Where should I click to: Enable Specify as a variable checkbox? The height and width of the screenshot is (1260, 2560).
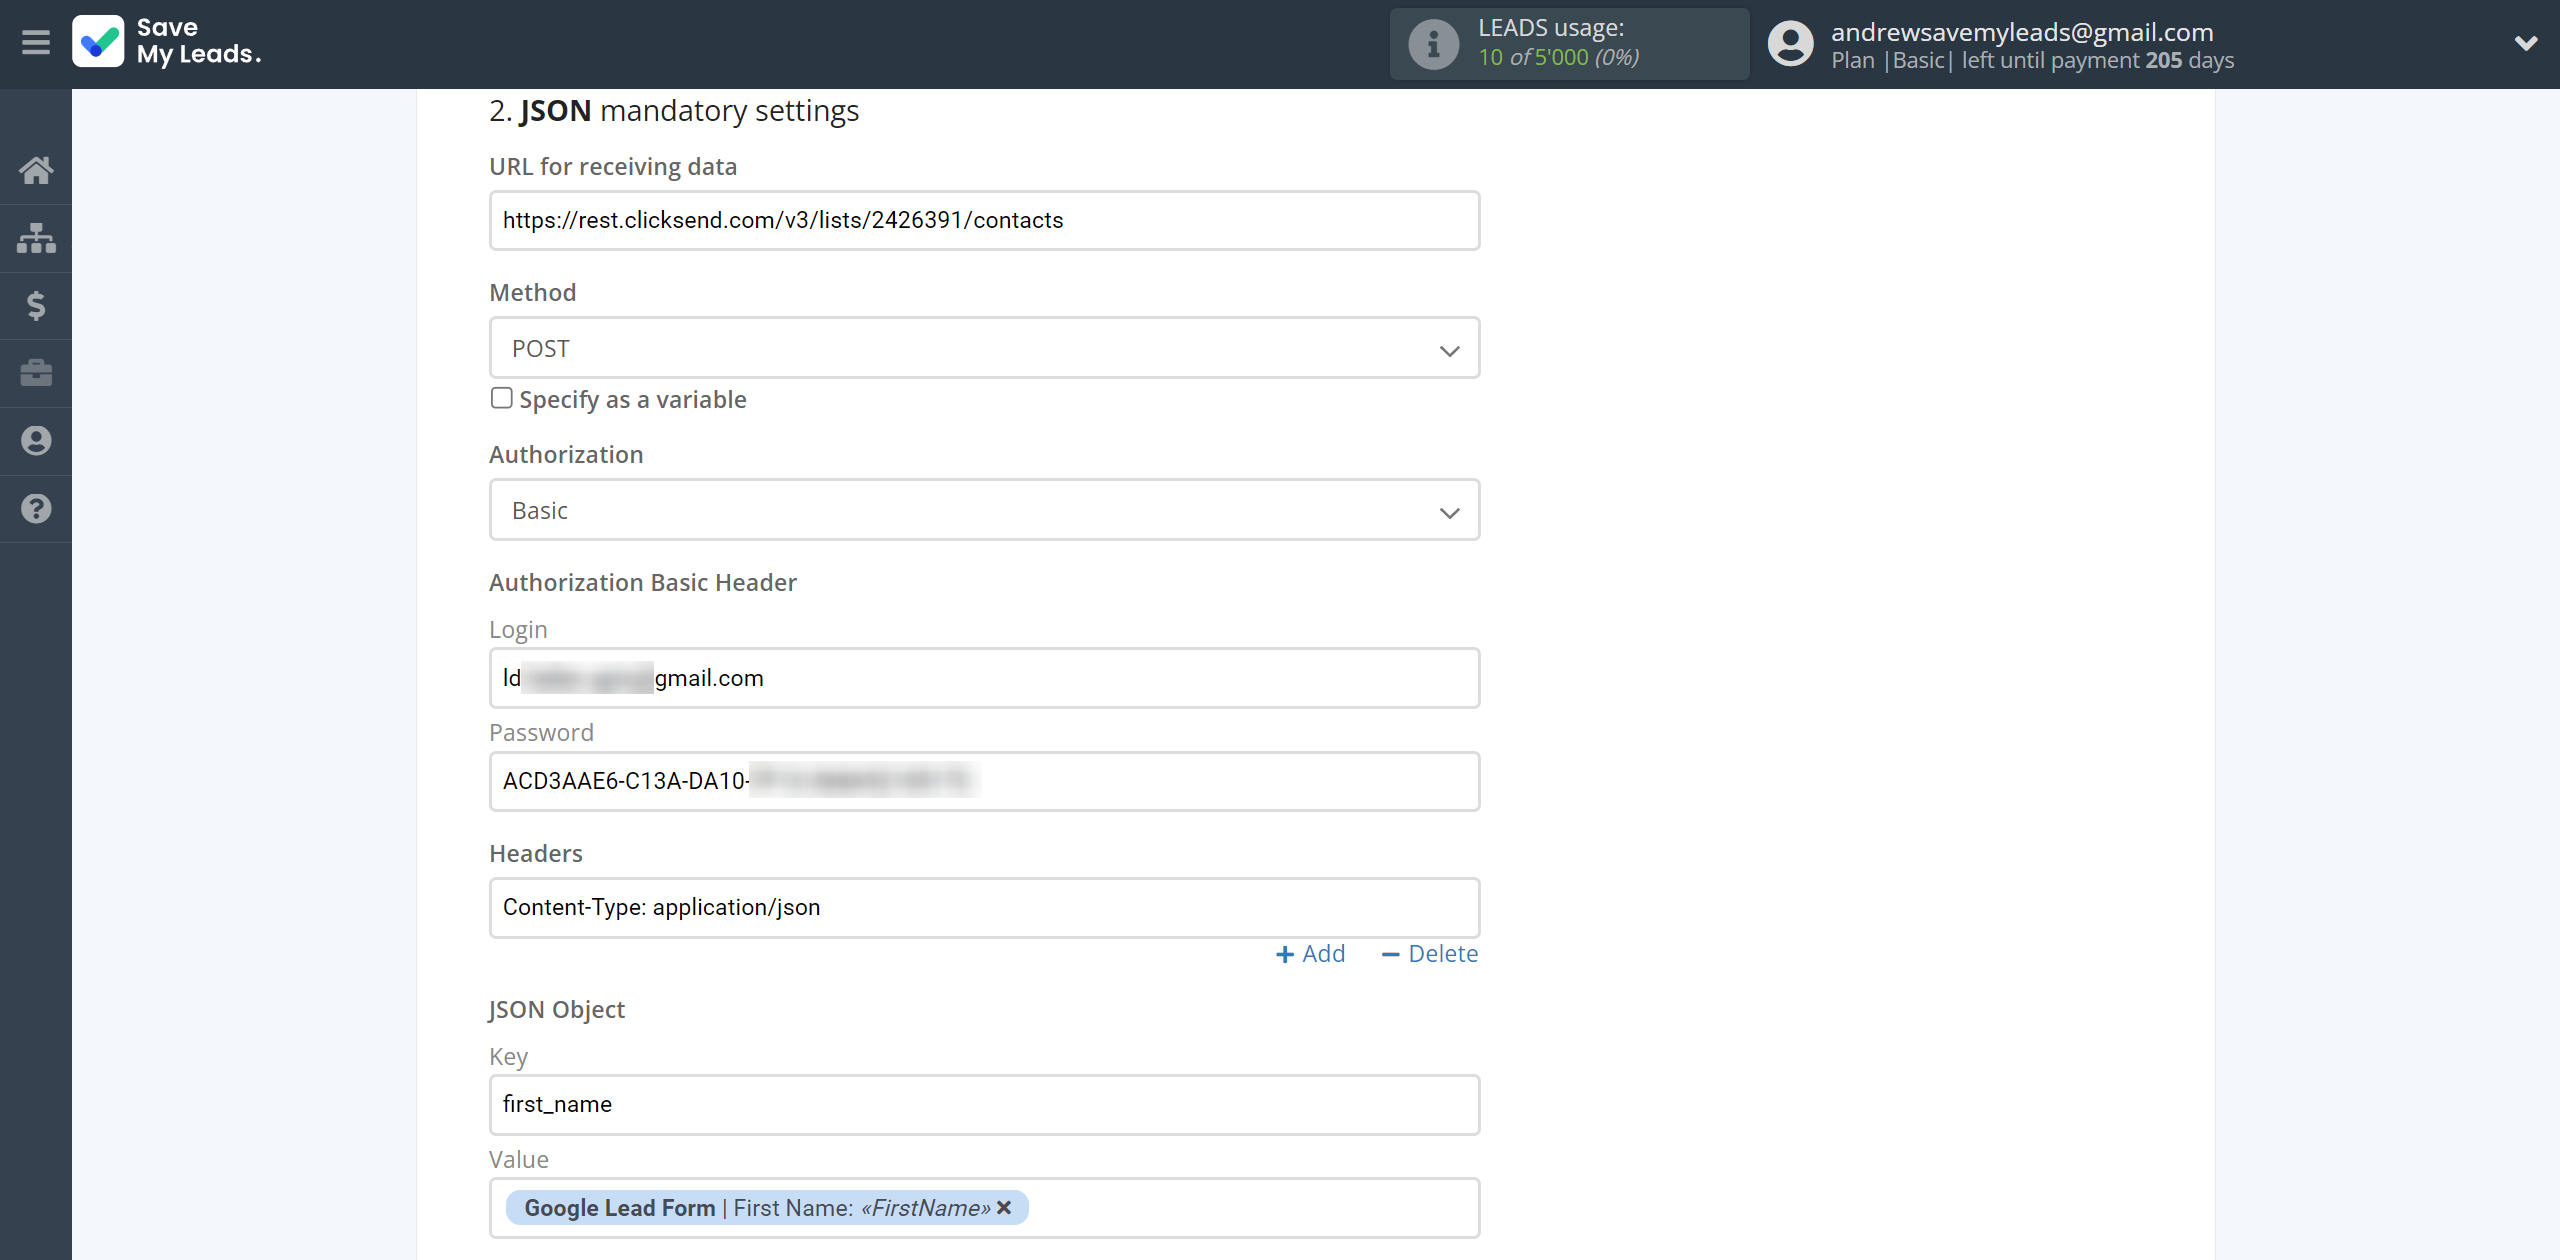[502, 398]
